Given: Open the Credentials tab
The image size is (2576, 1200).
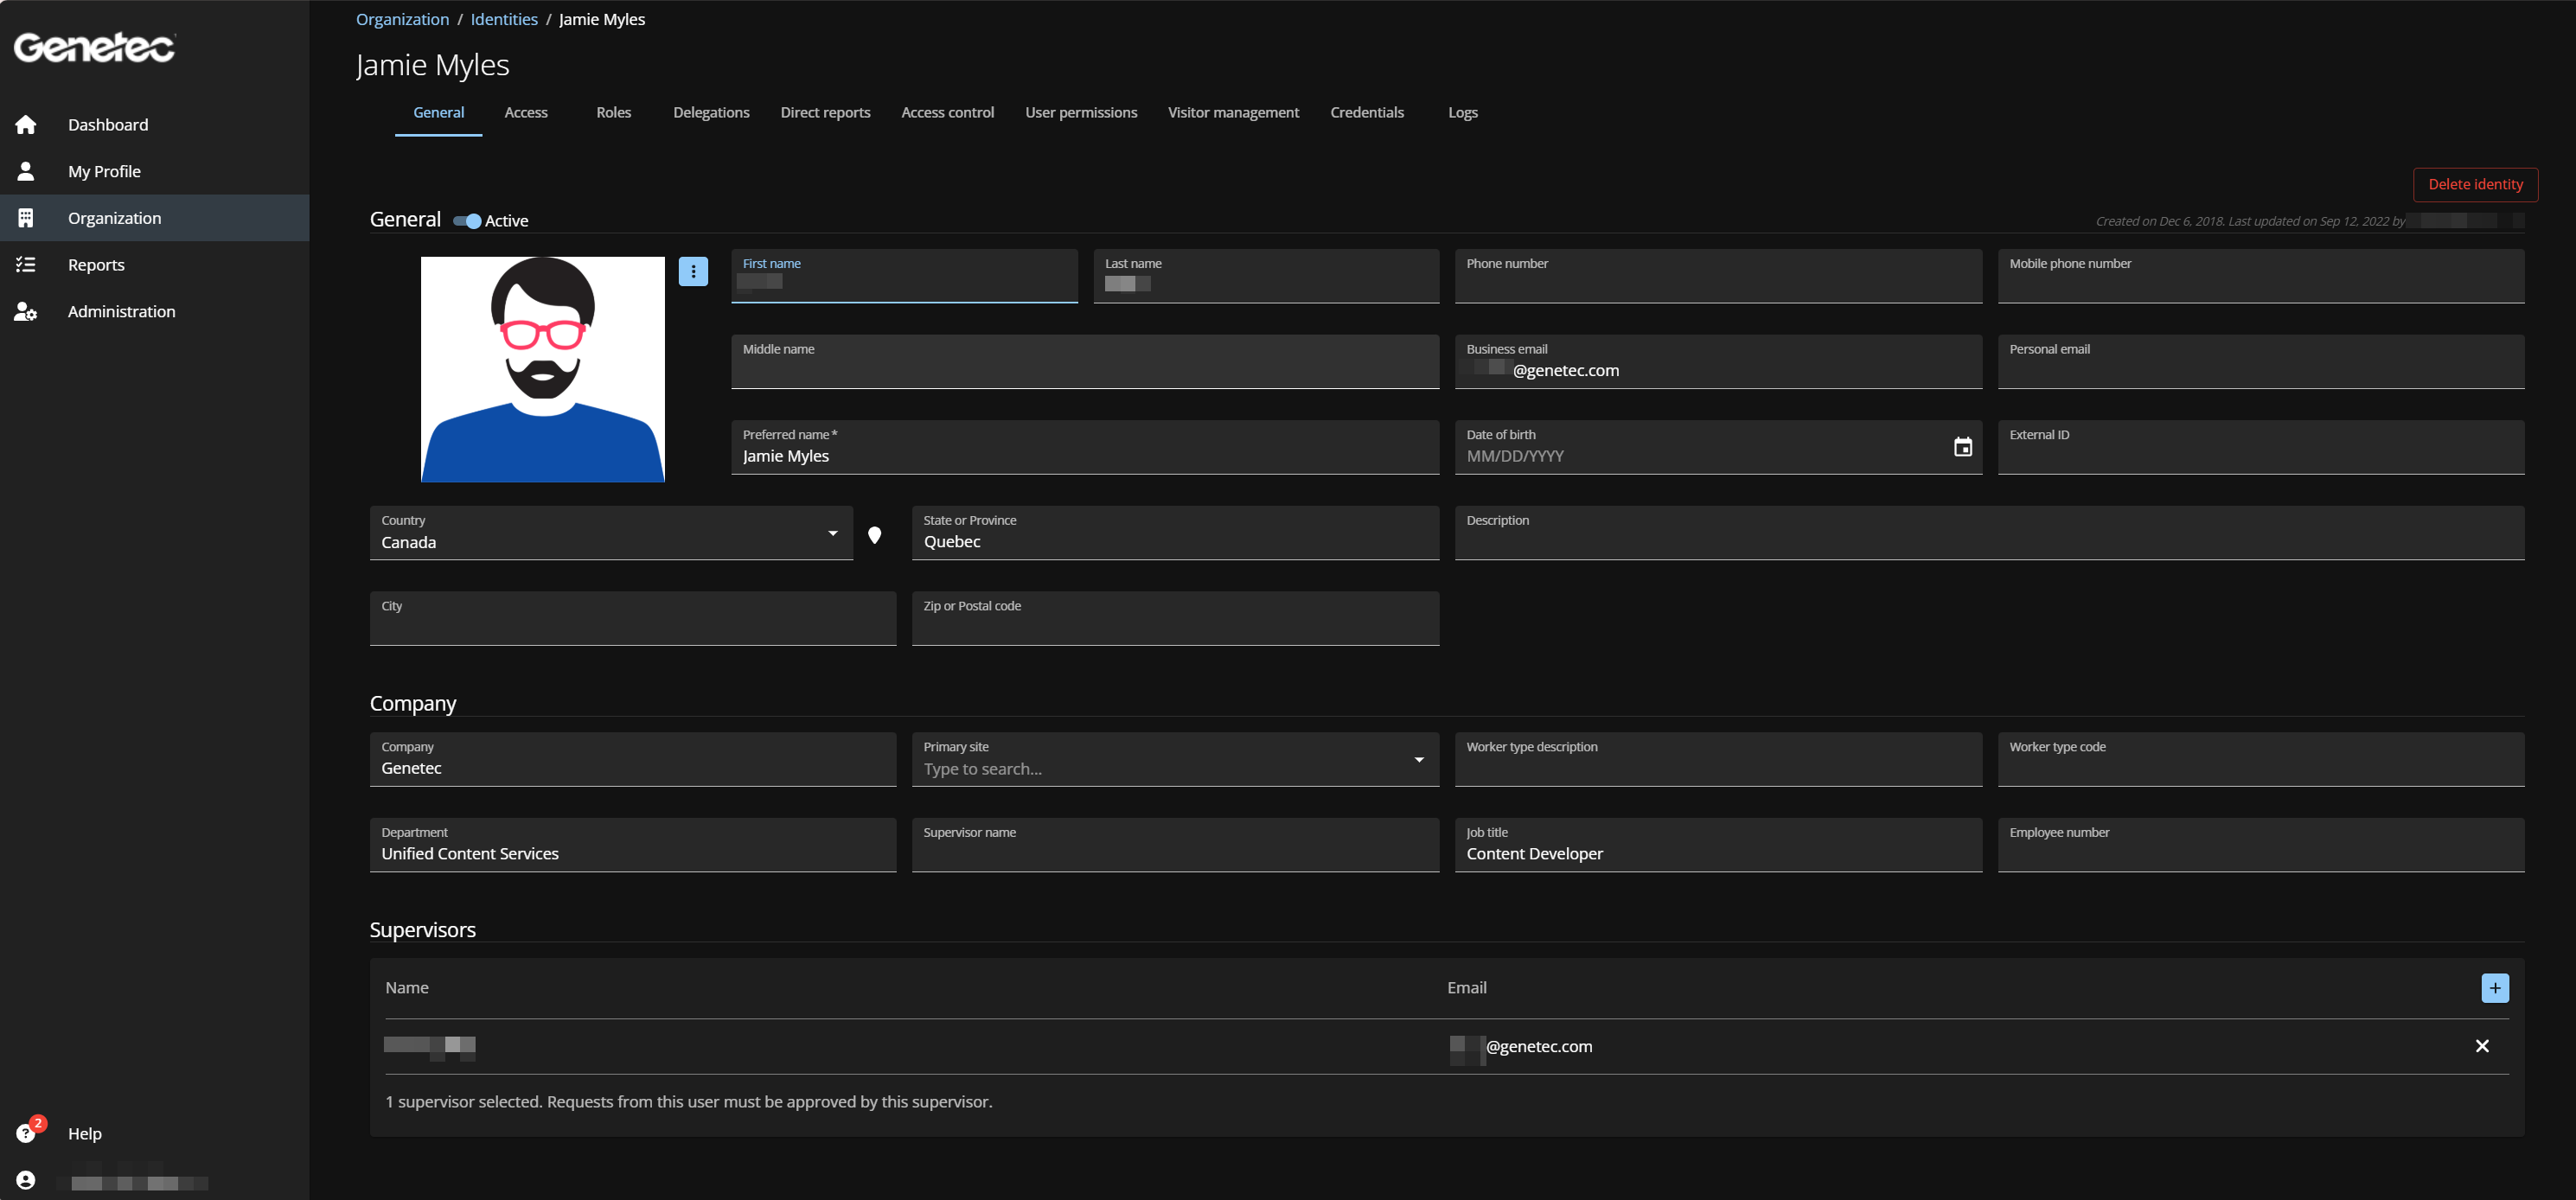Looking at the screenshot, I should [x=1367, y=112].
